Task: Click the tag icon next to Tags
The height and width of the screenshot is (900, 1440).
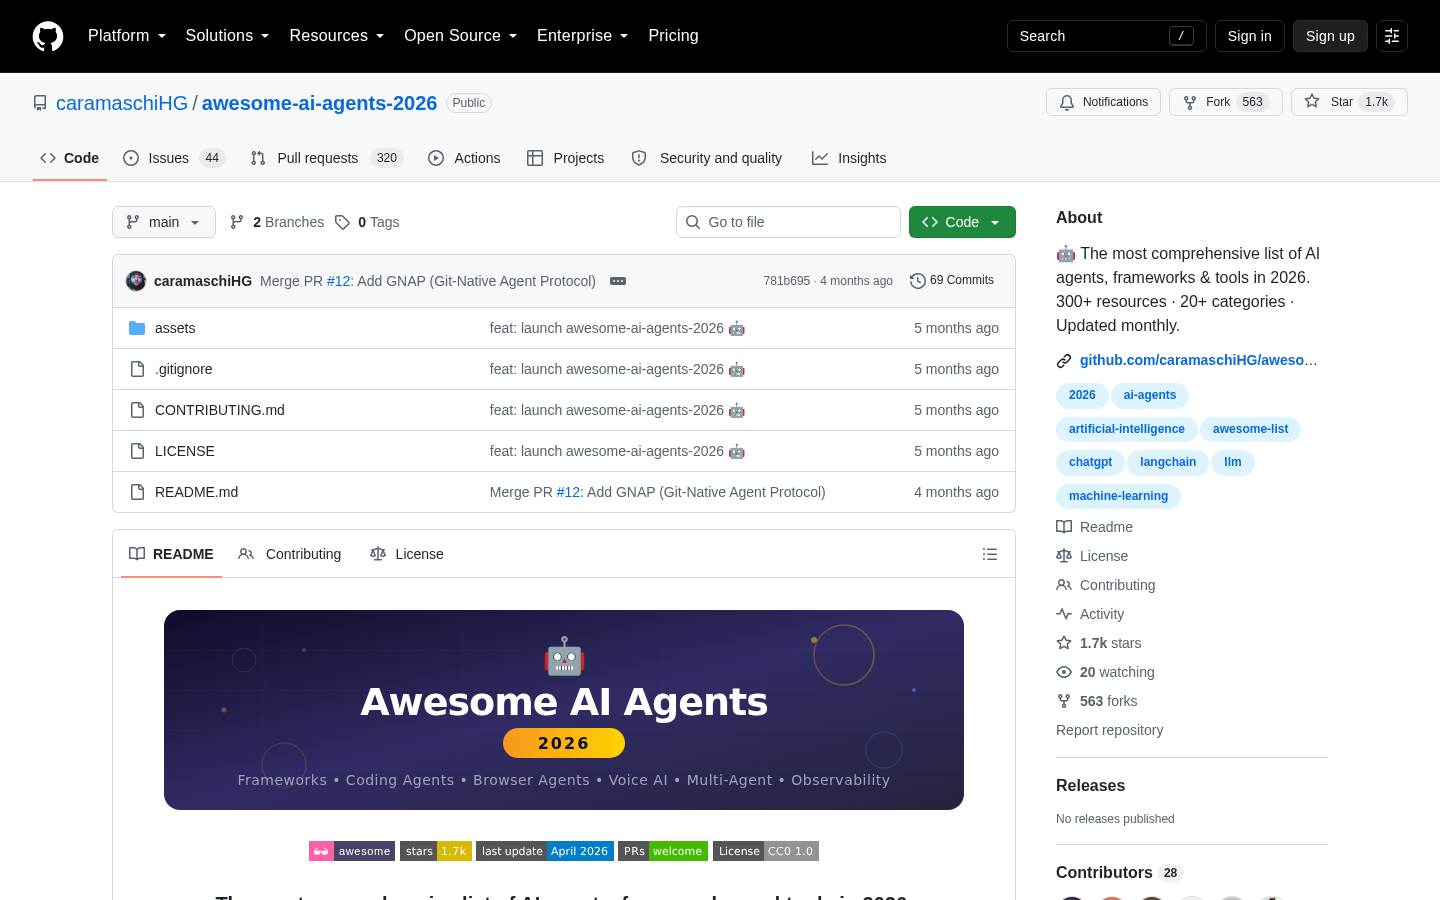Action: click(x=342, y=222)
